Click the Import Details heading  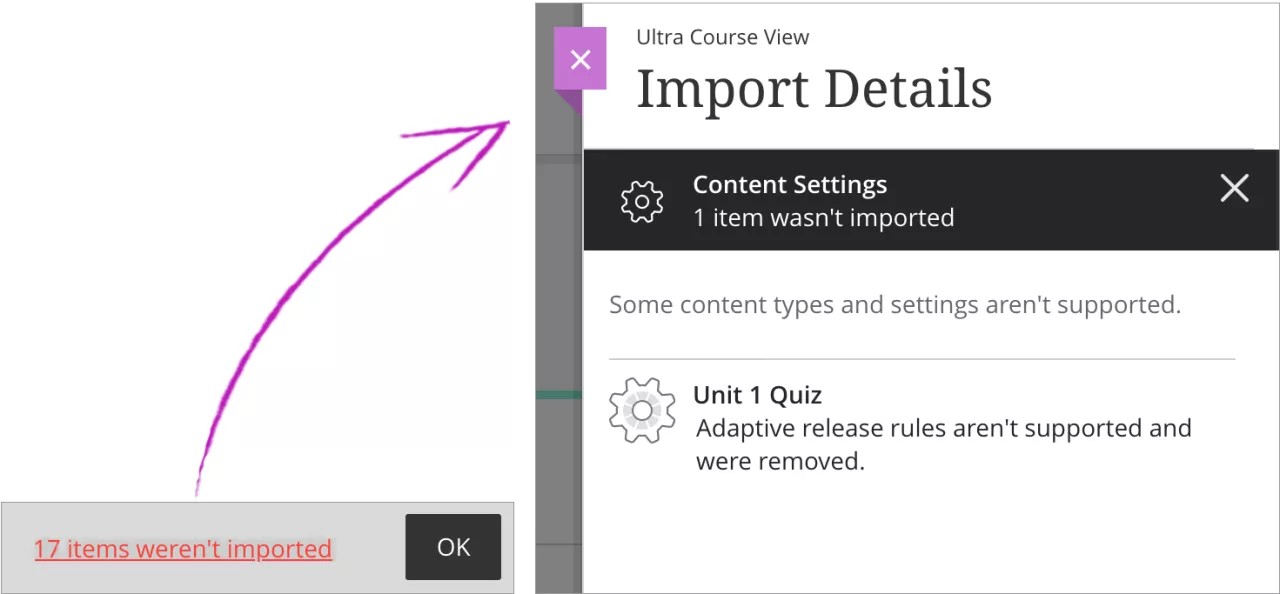813,89
